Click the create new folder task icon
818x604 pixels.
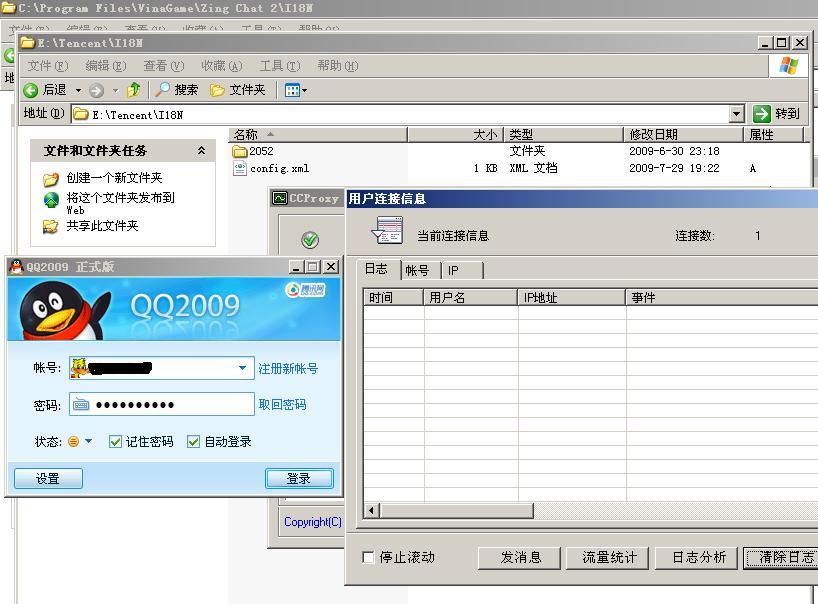[51, 179]
